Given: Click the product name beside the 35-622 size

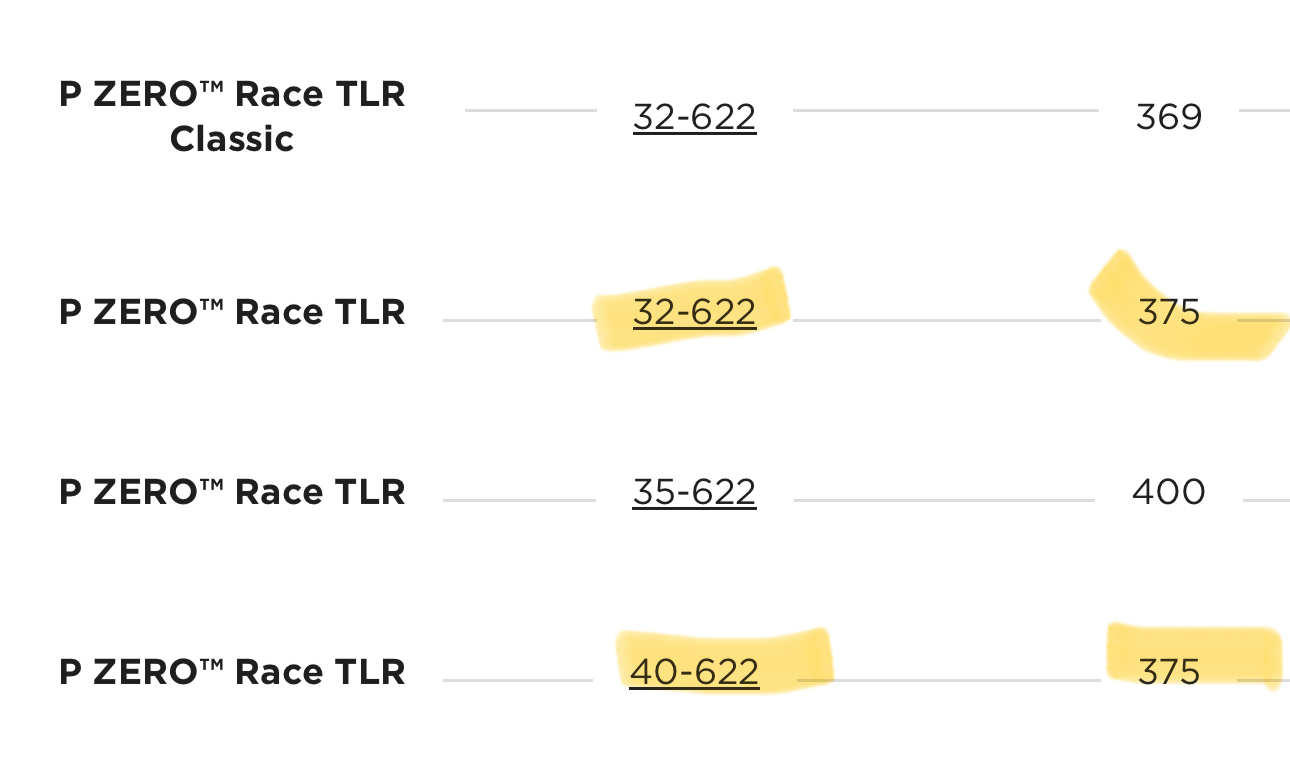Looking at the screenshot, I should pos(232,492).
